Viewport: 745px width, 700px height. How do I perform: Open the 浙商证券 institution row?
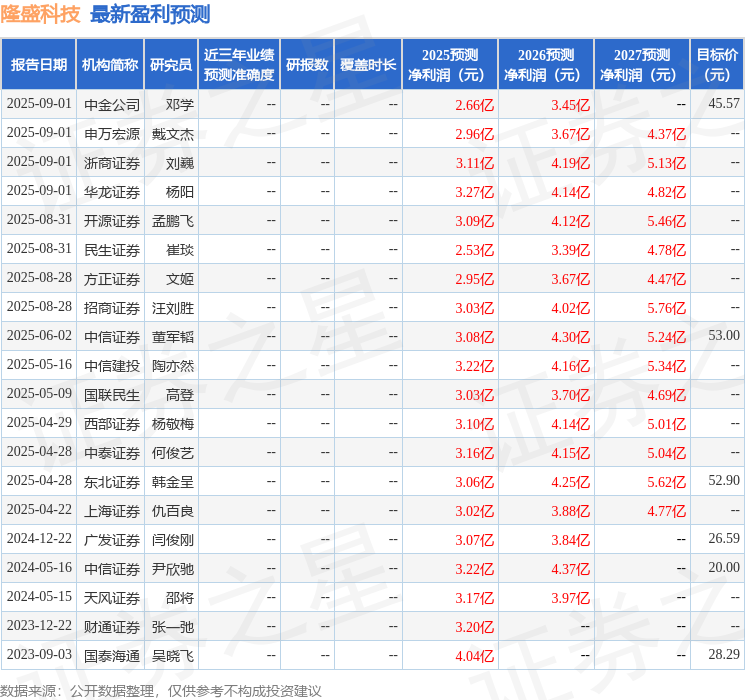tap(112, 163)
